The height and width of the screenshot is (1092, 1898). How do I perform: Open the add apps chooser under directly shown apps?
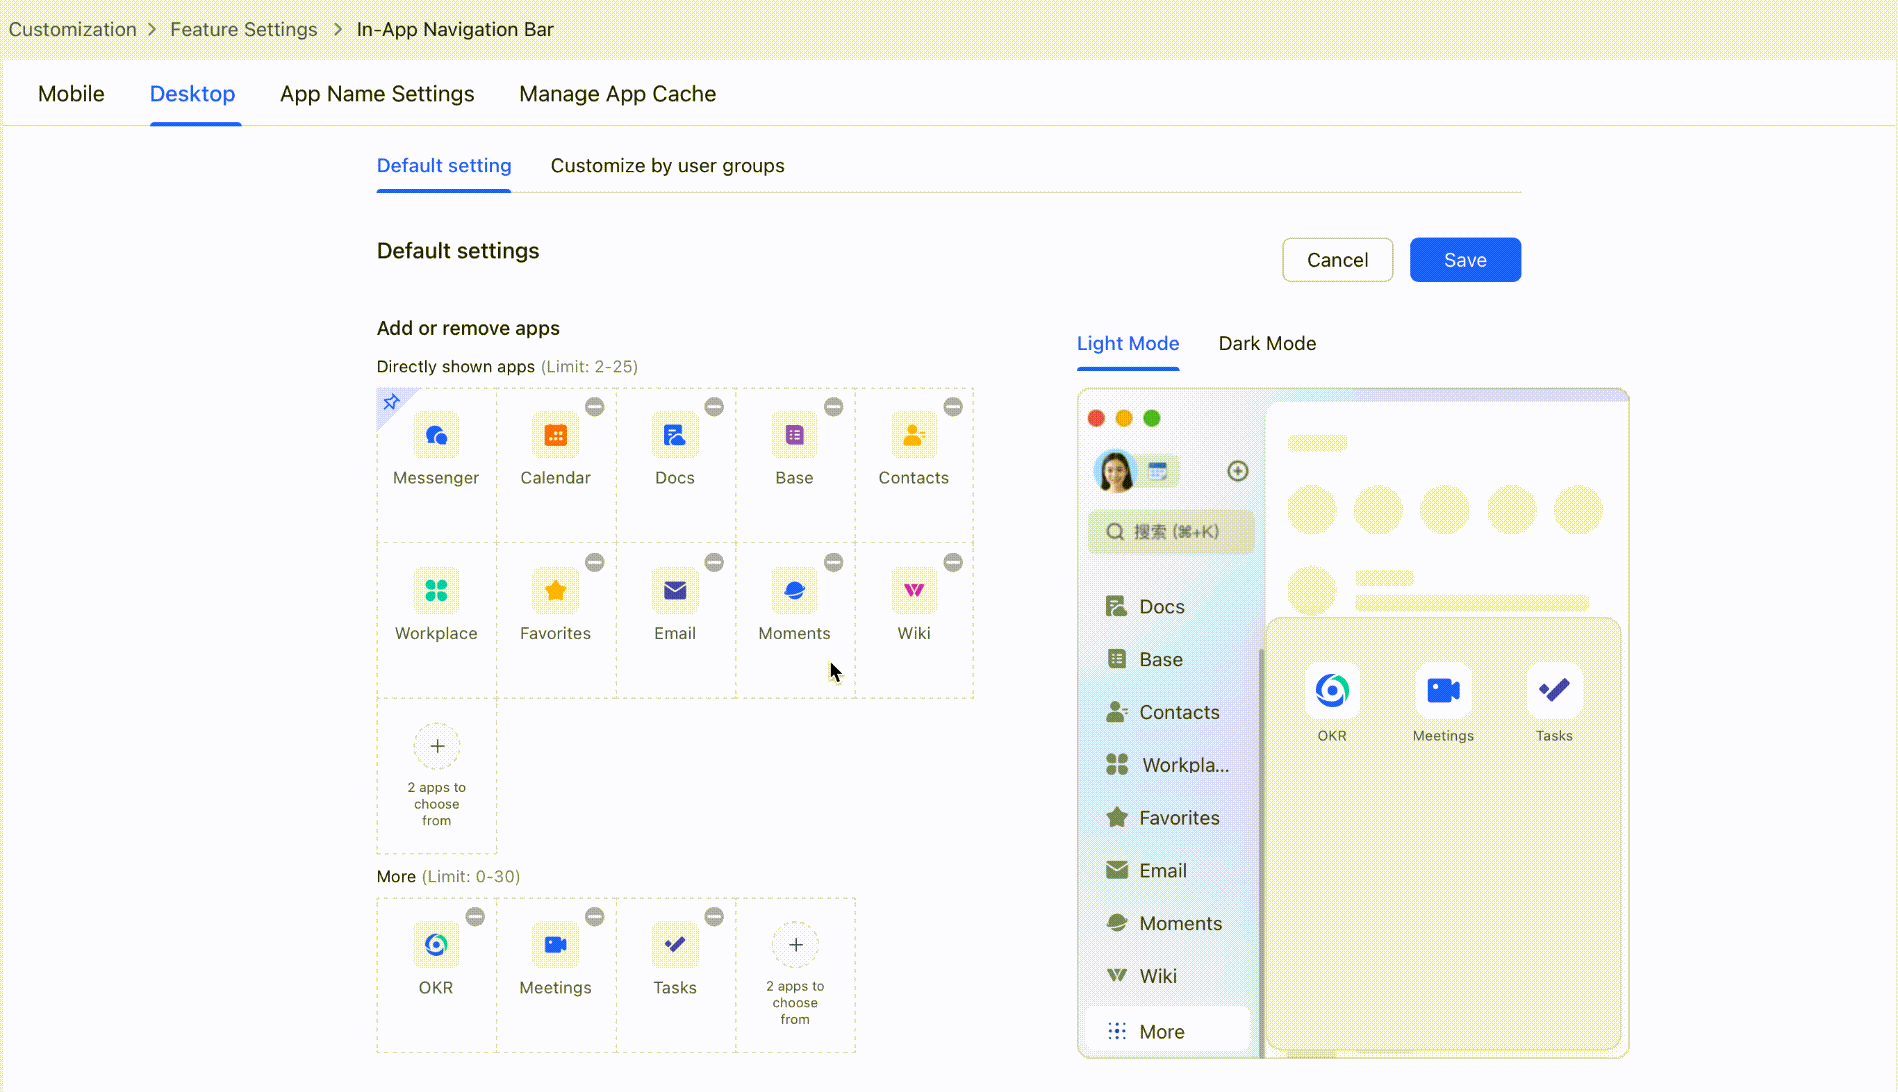click(x=436, y=746)
